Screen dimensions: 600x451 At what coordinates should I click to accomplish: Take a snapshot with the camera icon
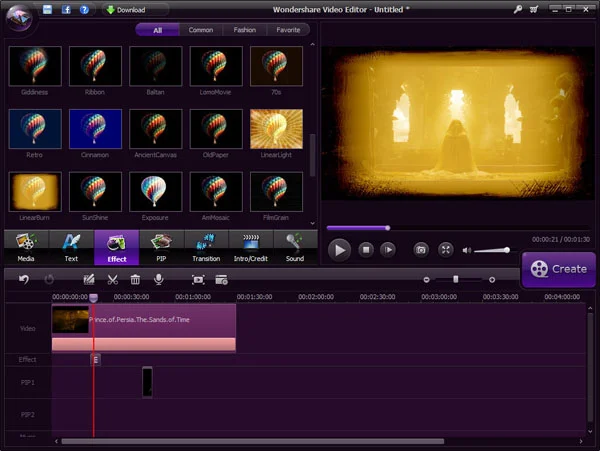pyautogui.click(x=421, y=249)
